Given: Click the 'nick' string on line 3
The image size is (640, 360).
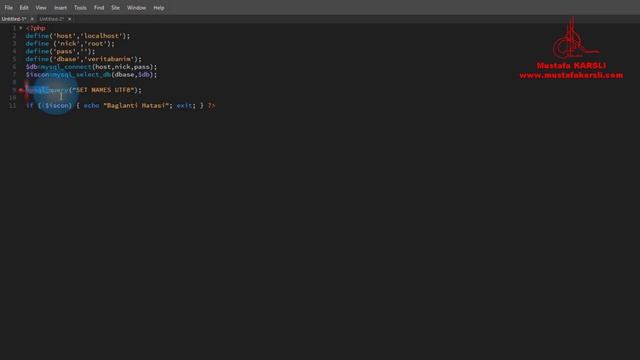Looking at the screenshot, I should [x=69, y=44].
